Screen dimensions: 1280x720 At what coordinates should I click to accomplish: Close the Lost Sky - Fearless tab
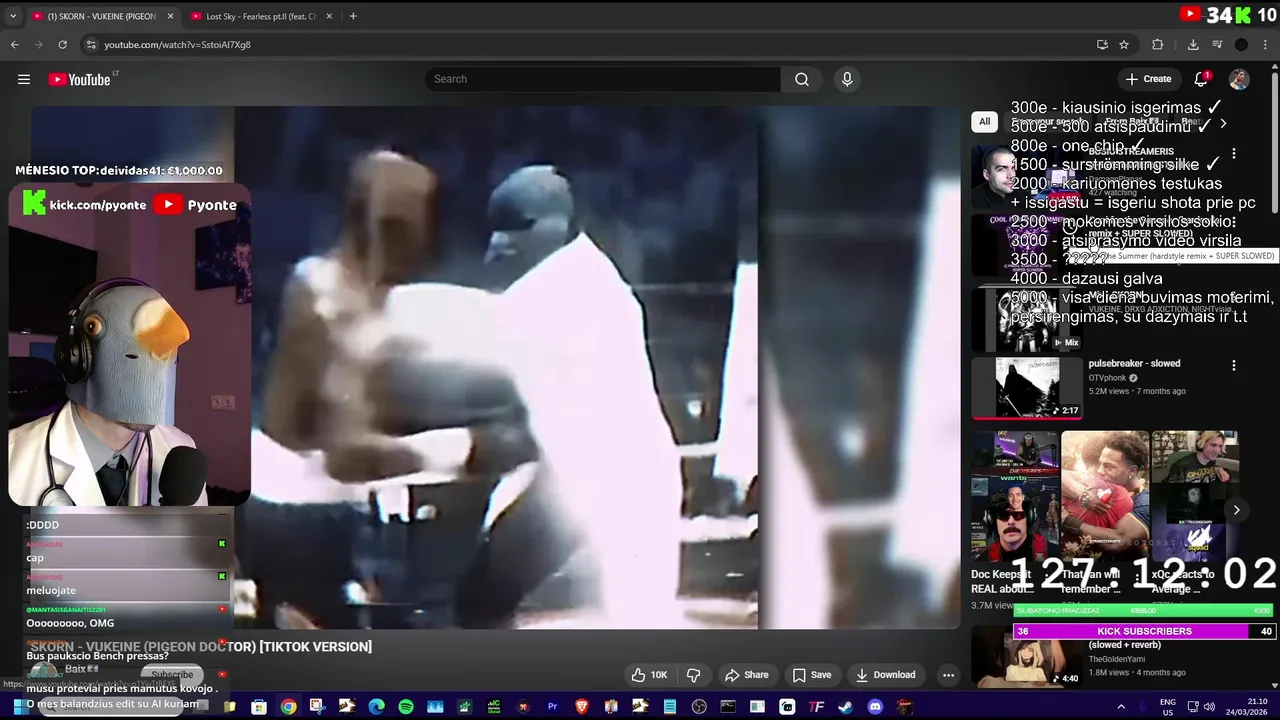coord(329,16)
